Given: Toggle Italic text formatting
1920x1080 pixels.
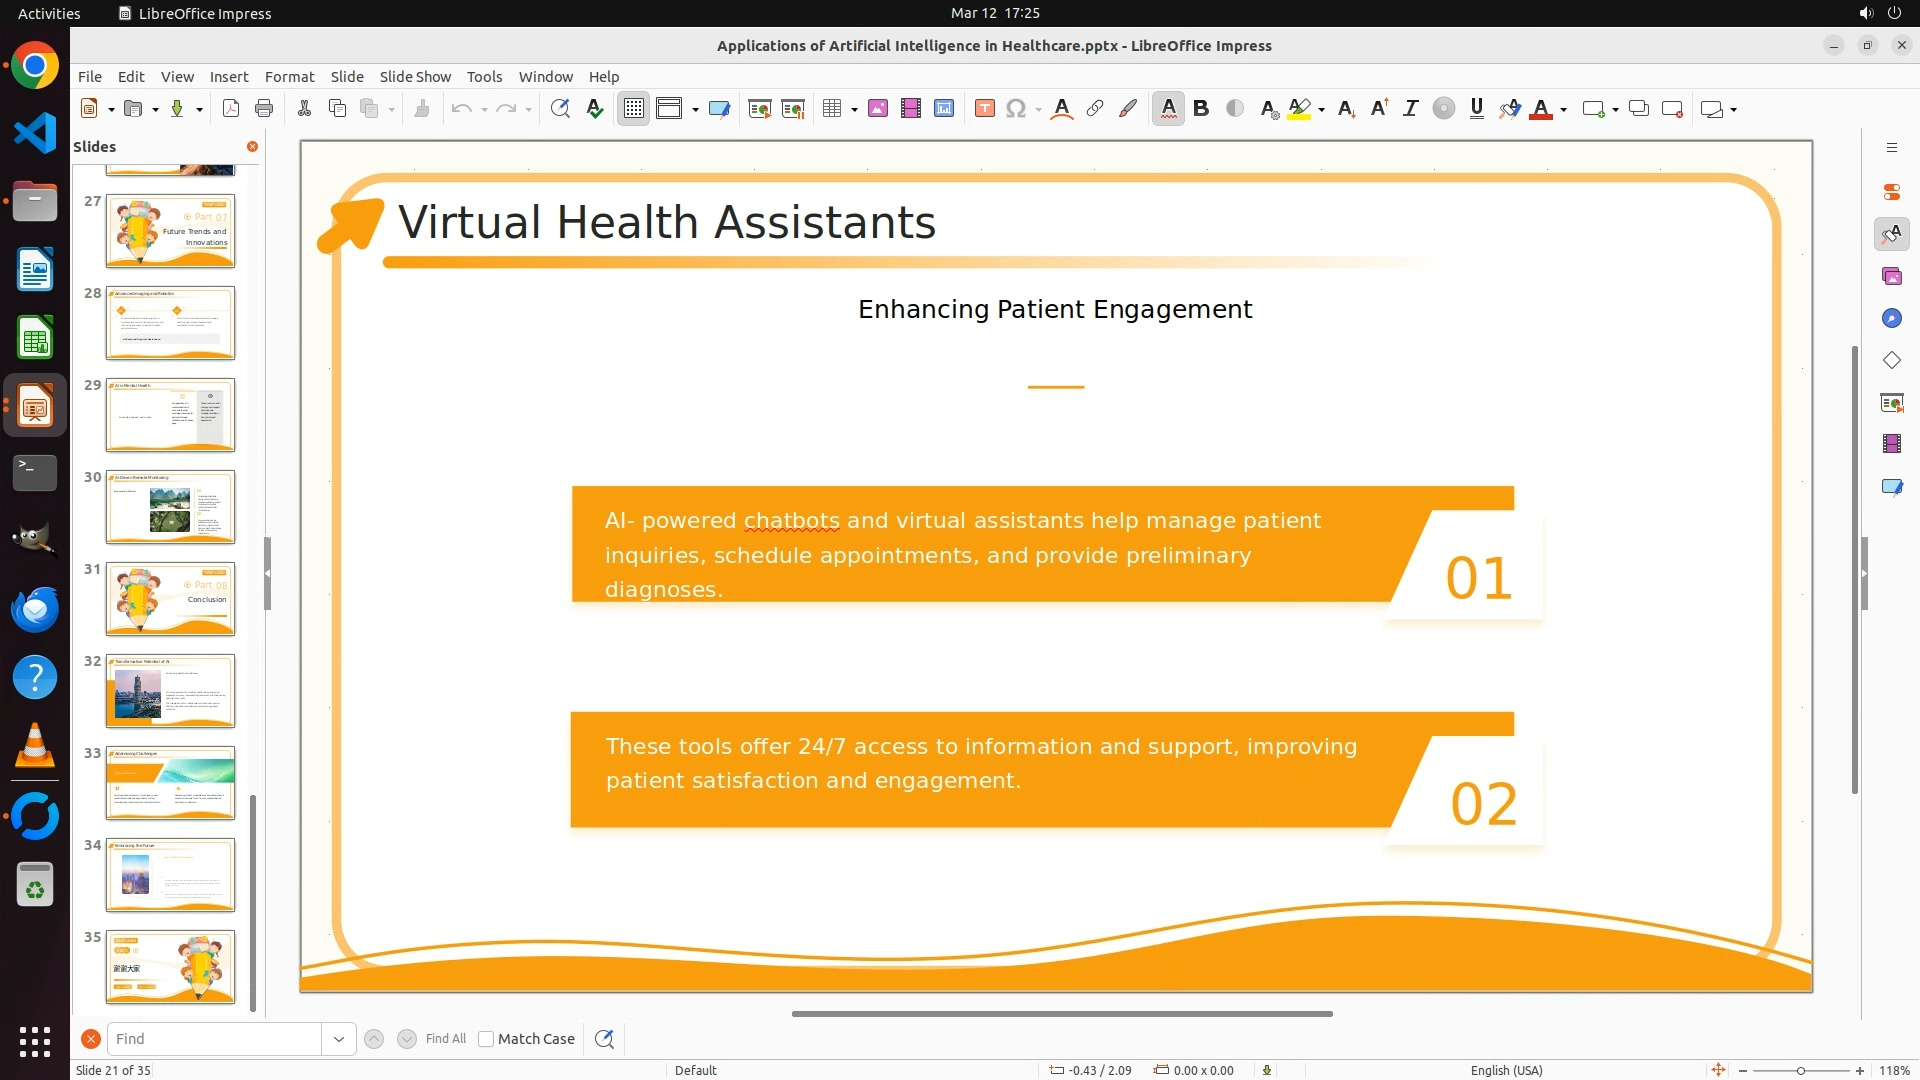Looking at the screenshot, I should point(1410,109).
